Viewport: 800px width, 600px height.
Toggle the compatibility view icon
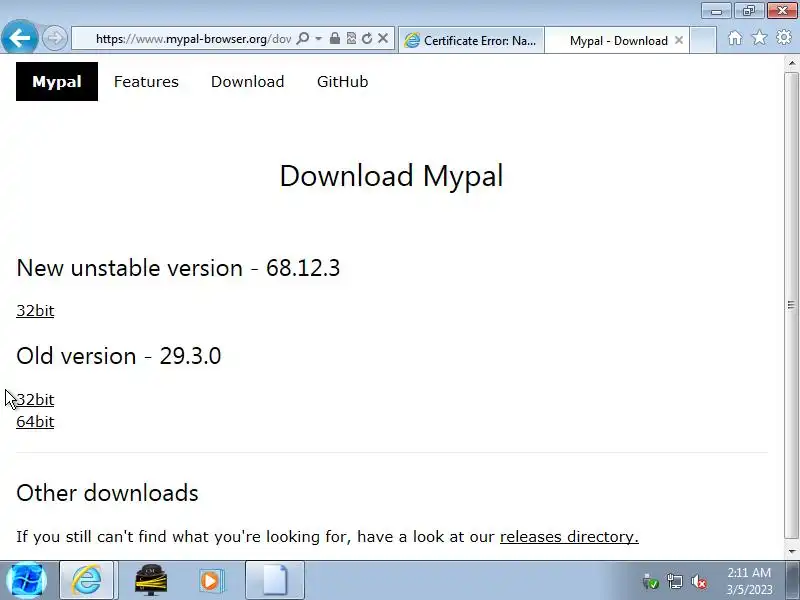pos(351,38)
